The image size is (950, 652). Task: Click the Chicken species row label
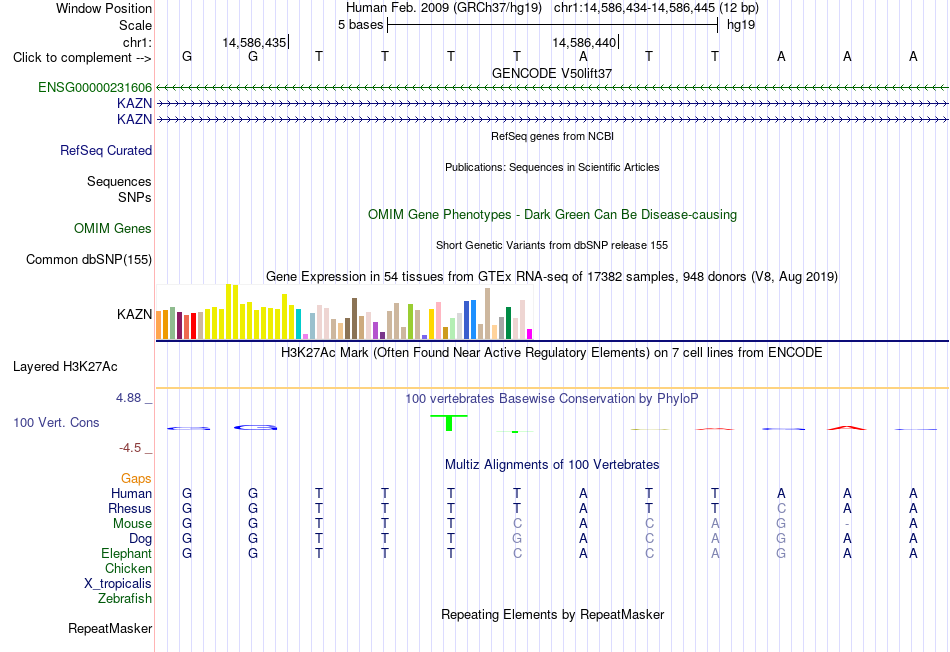pyautogui.click(x=128, y=568)
